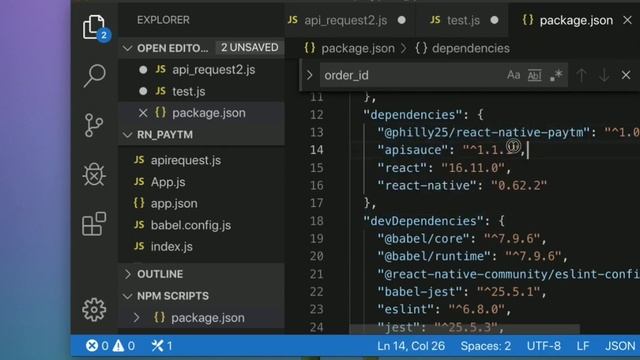Screen dimensions: 640x360
Task: Expand the replace field in the find widget
Action: click(x=309, y=75)
